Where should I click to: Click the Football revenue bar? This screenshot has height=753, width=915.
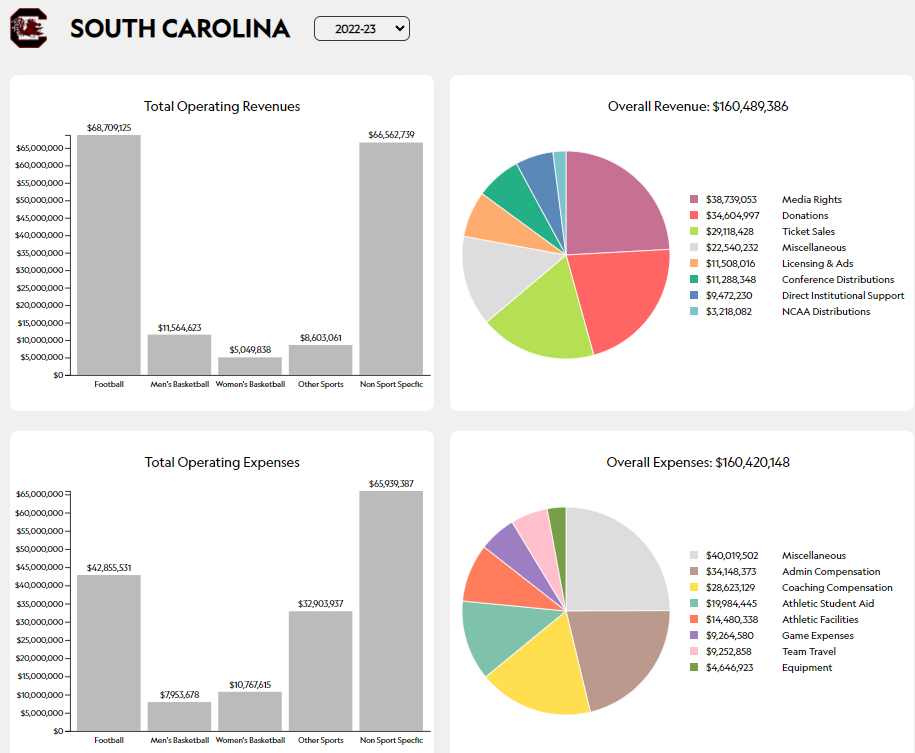(109, 255)
